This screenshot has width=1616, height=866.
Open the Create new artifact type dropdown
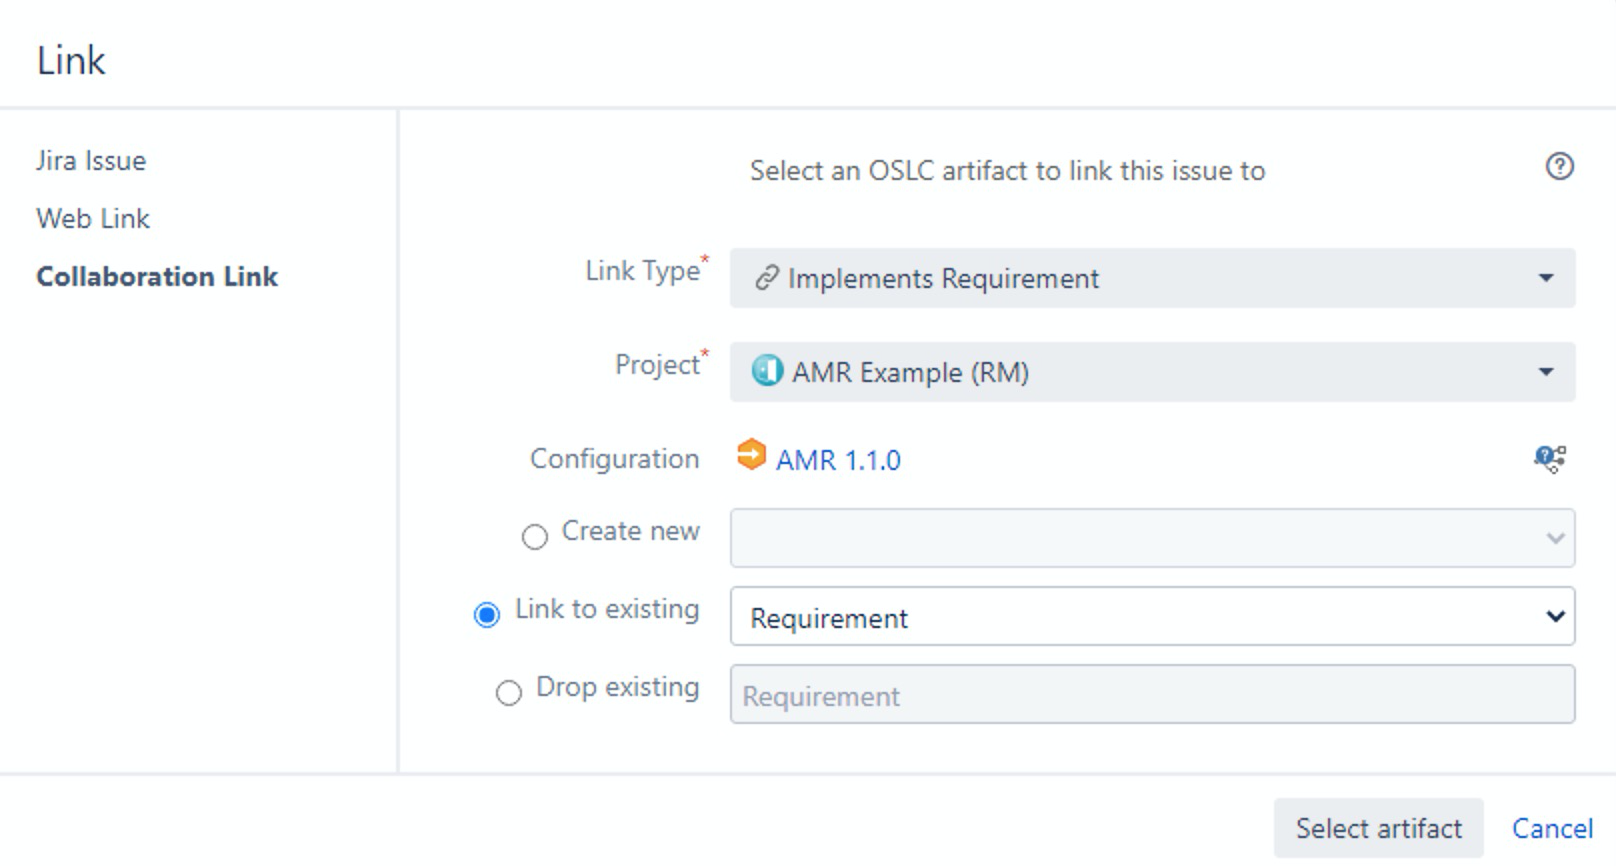(x=1152, y=538)
